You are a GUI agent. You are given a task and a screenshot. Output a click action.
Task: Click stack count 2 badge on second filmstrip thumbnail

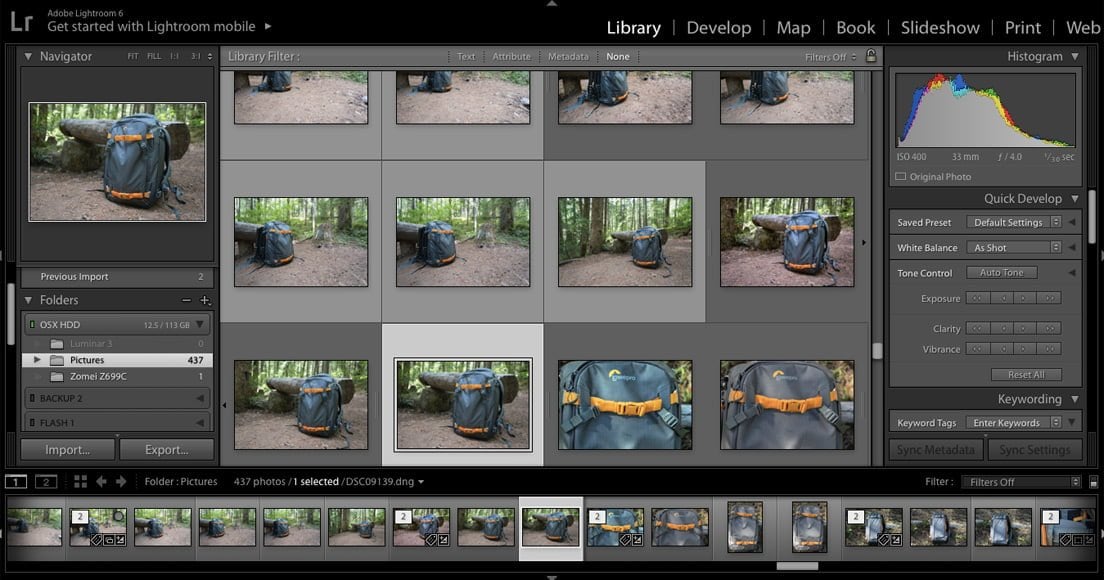pyautogui.click(x=80, y=517)
